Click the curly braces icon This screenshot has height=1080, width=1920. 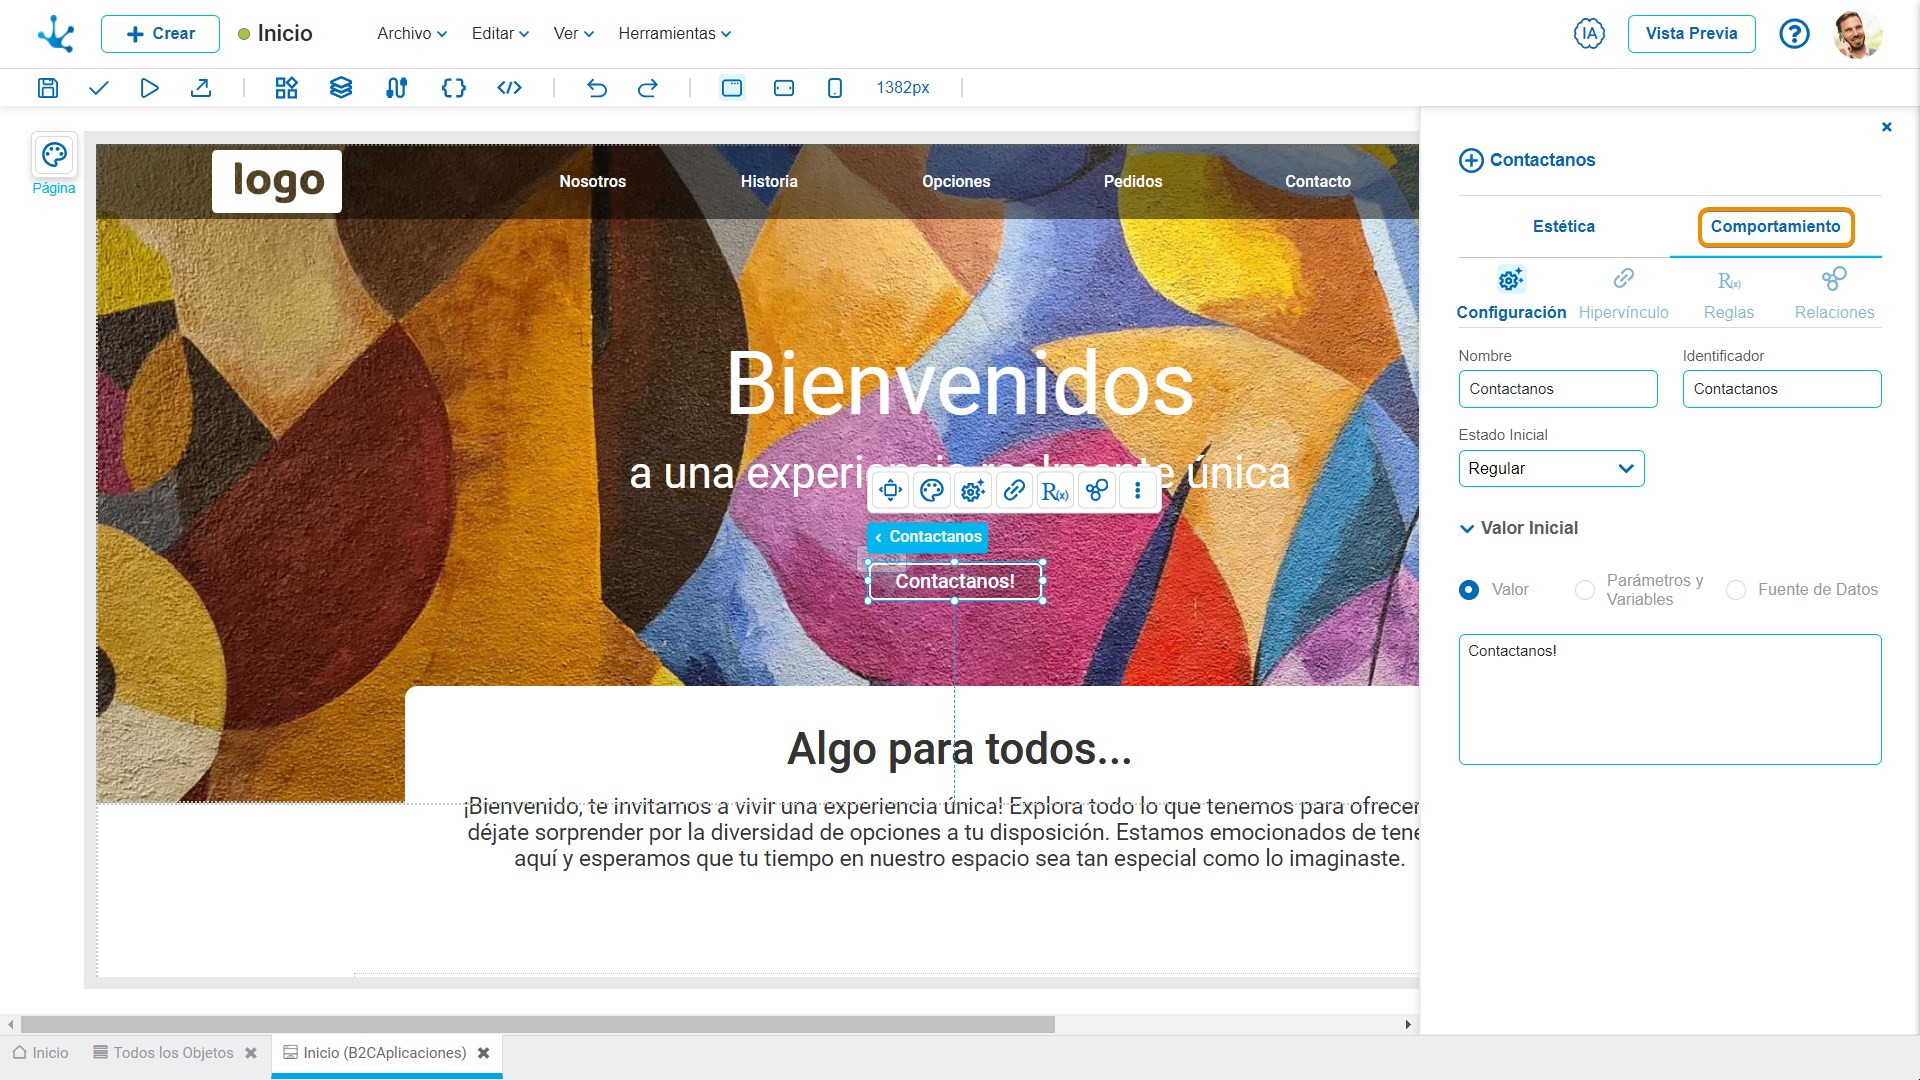(x=453, y=88)
